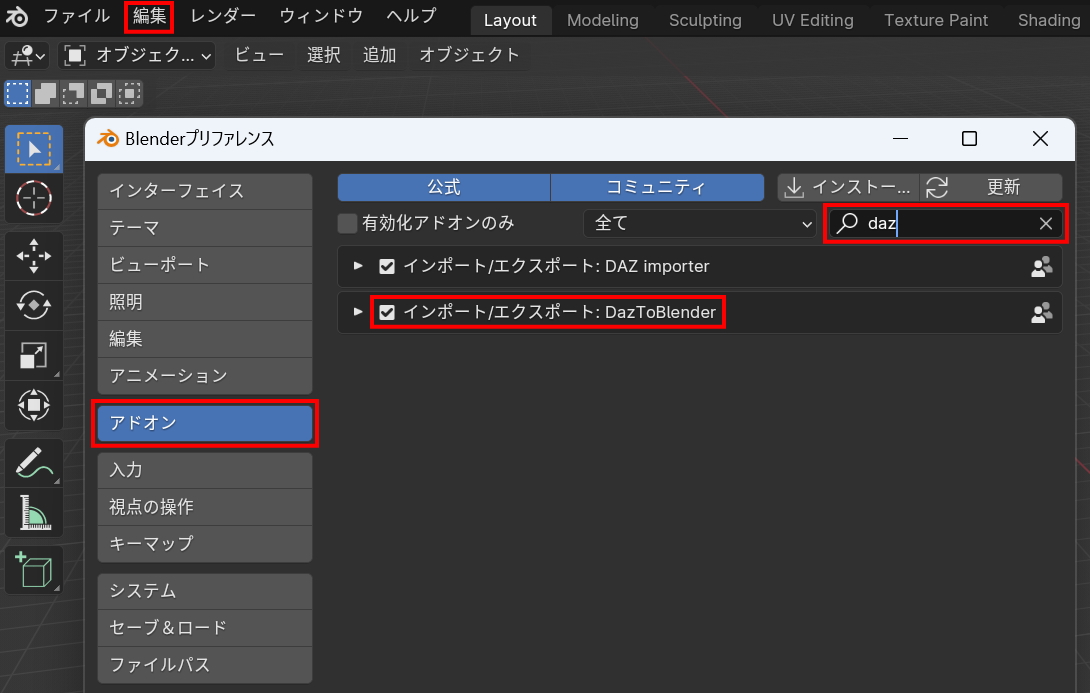Clear the daz search text with X

coord(1046,223)
